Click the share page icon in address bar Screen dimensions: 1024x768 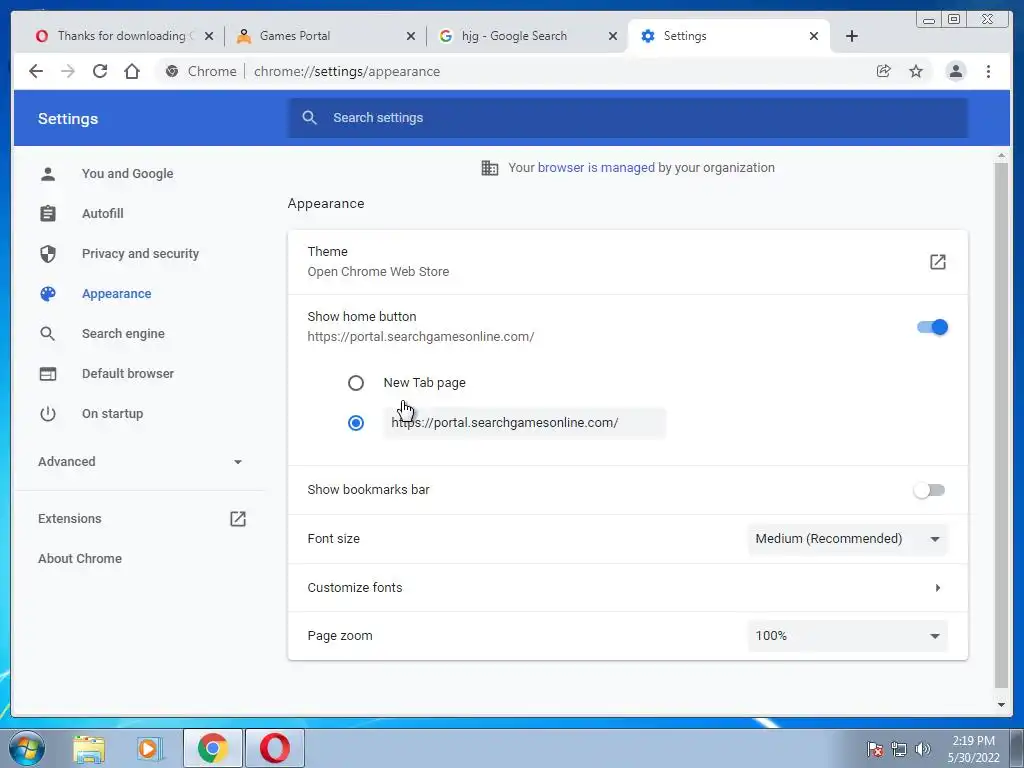pyautogui.click(x=884, y=71)
